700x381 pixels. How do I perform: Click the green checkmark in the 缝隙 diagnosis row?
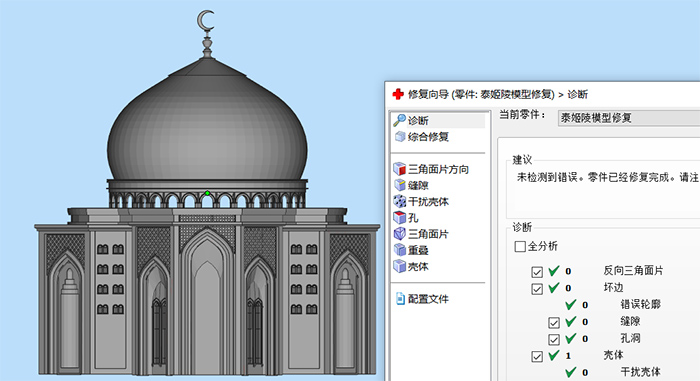coord(571,322)
